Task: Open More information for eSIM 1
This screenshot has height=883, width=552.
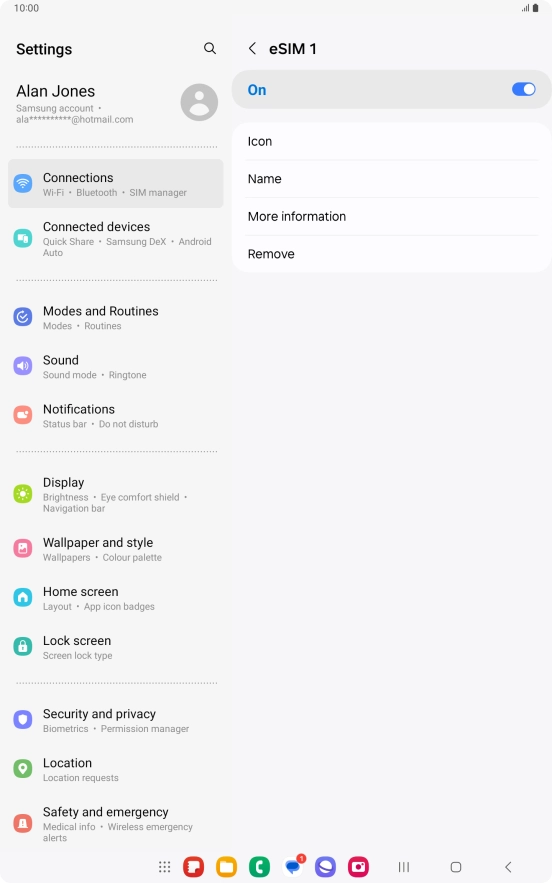Action: coord(391,216)
